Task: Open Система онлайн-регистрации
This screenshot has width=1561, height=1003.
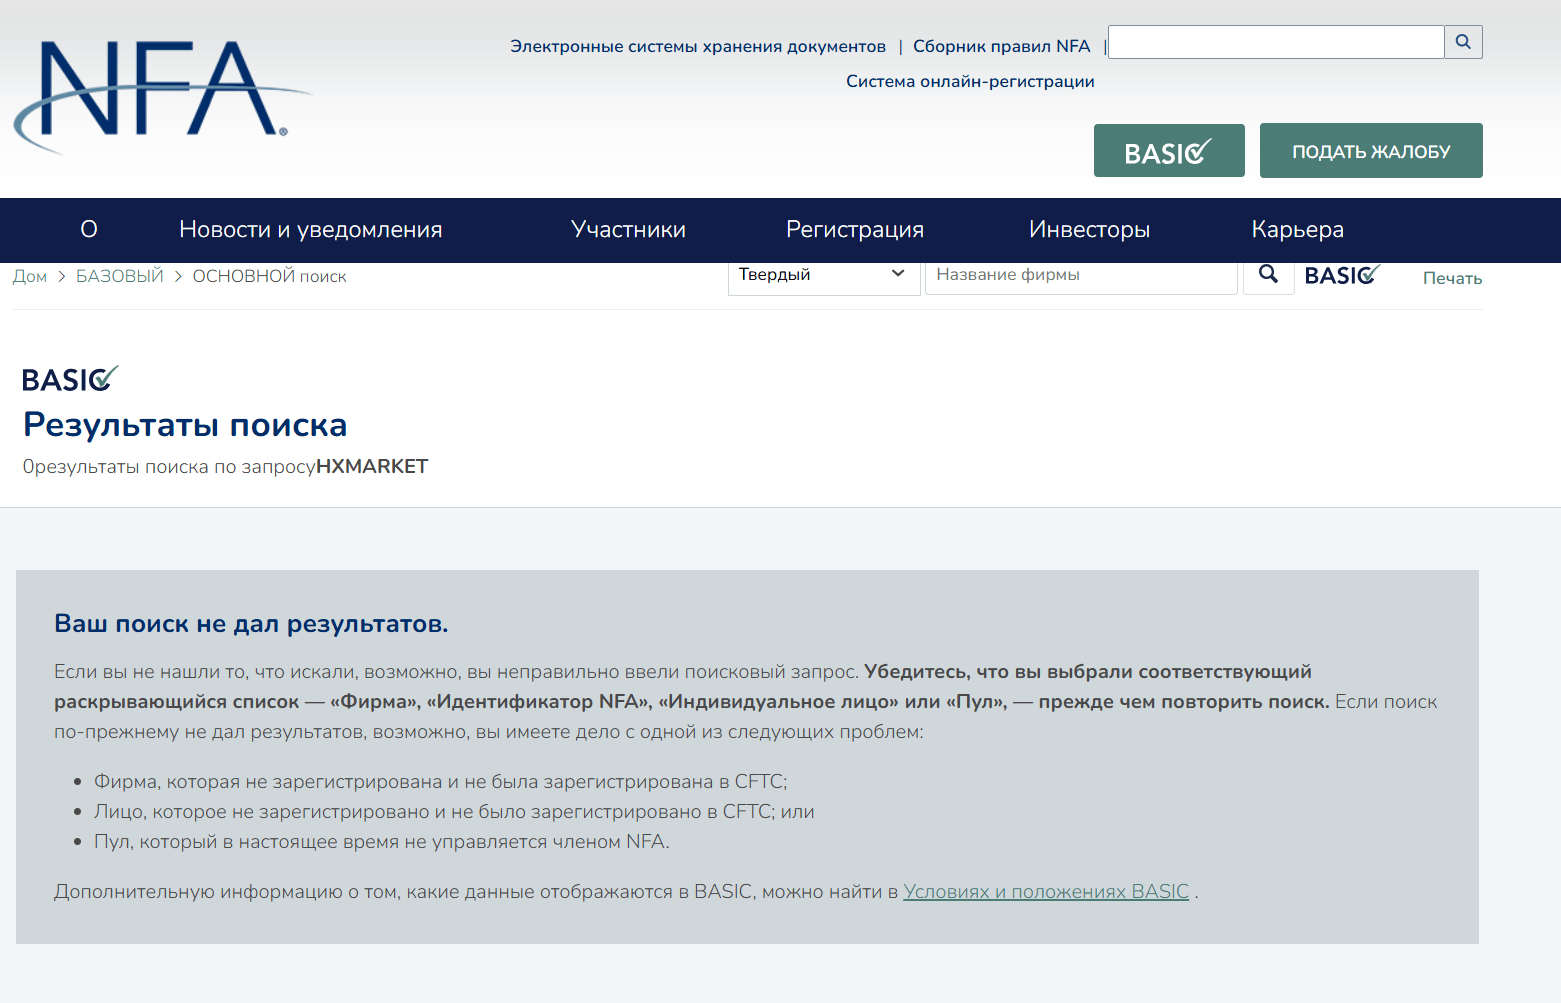Action: pos(969,81)
